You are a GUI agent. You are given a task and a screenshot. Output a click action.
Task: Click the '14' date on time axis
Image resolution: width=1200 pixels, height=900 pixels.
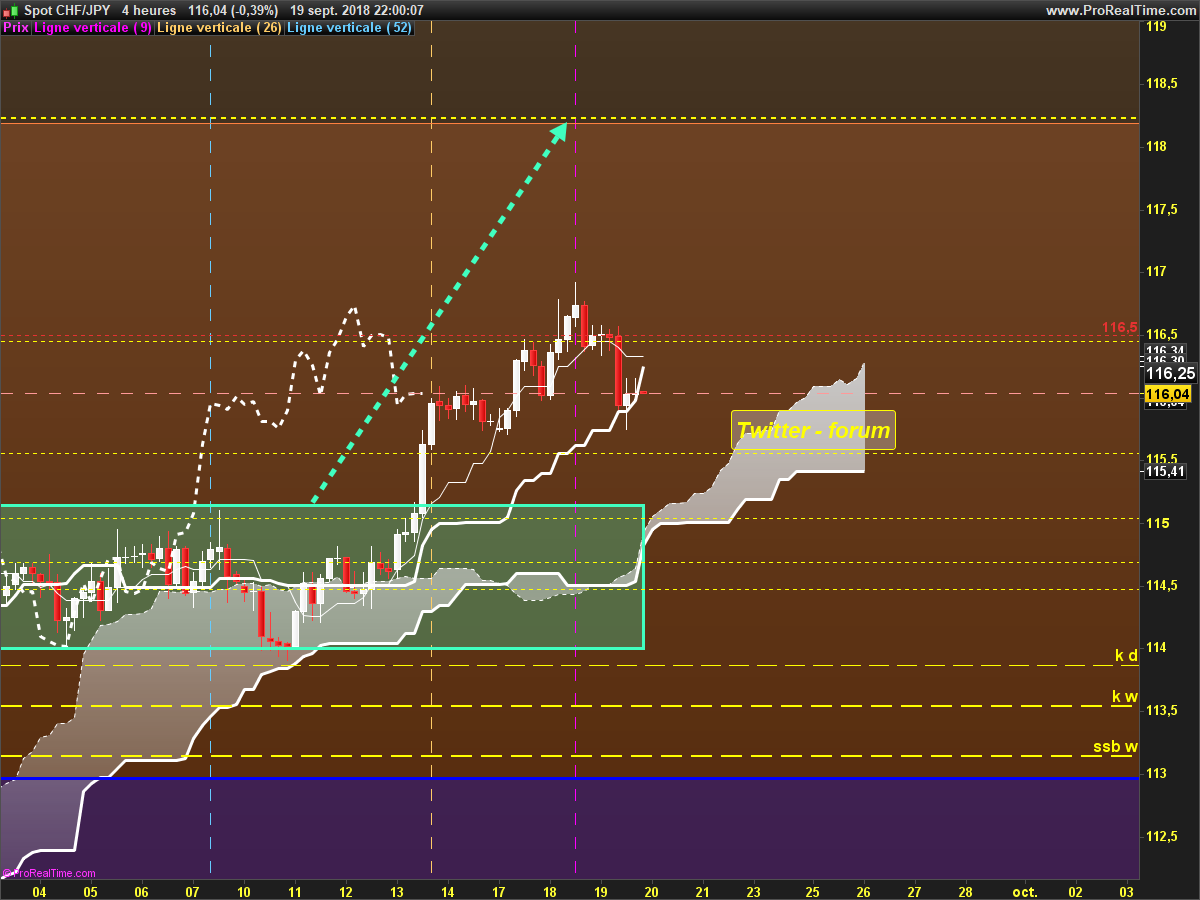[447, 891]
